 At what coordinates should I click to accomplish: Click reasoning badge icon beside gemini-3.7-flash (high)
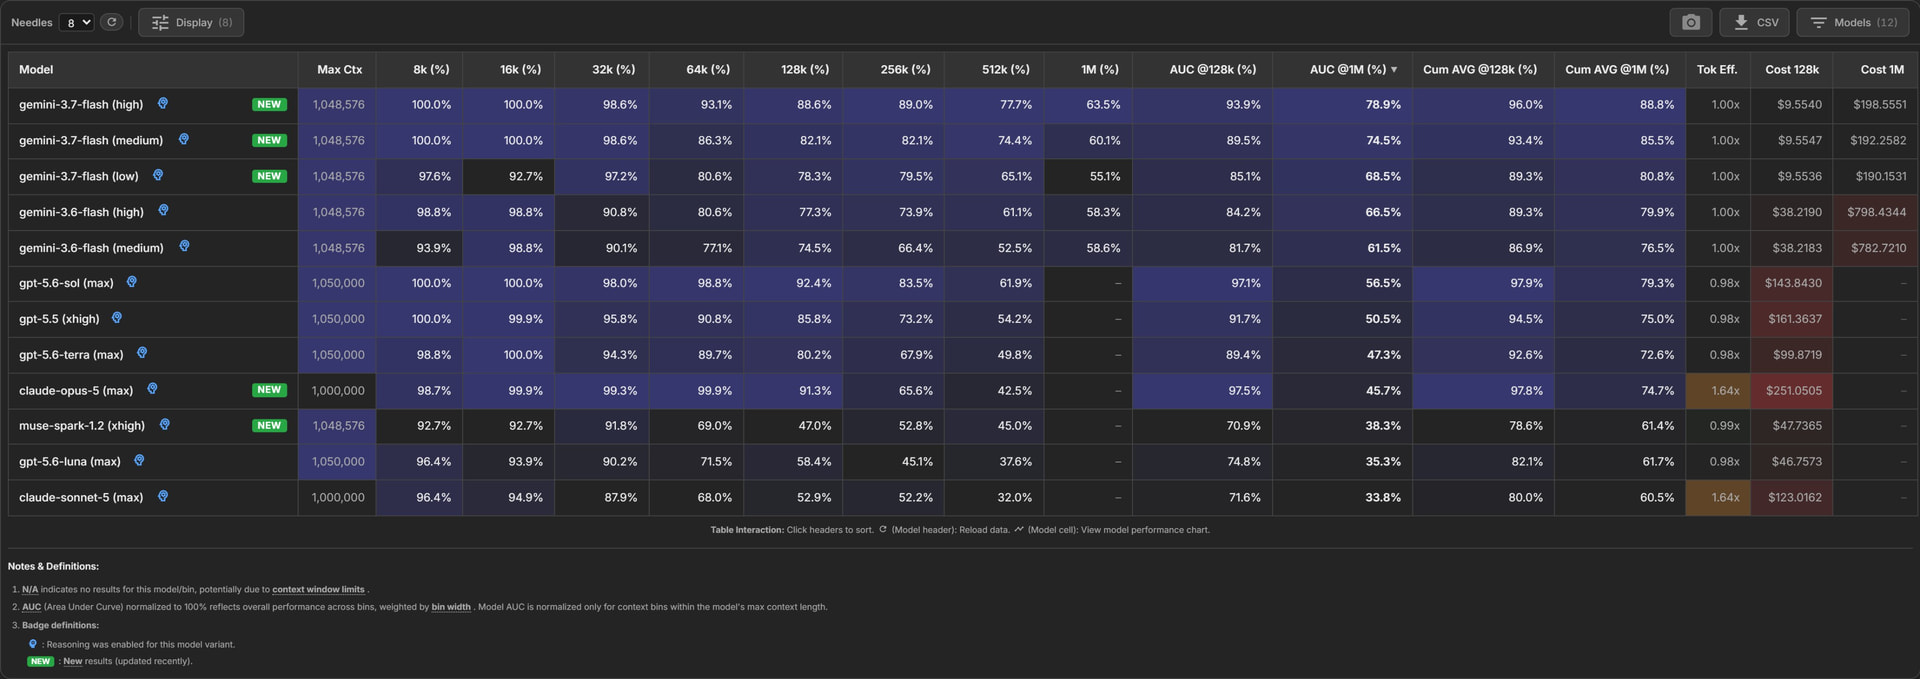(163, 104)
